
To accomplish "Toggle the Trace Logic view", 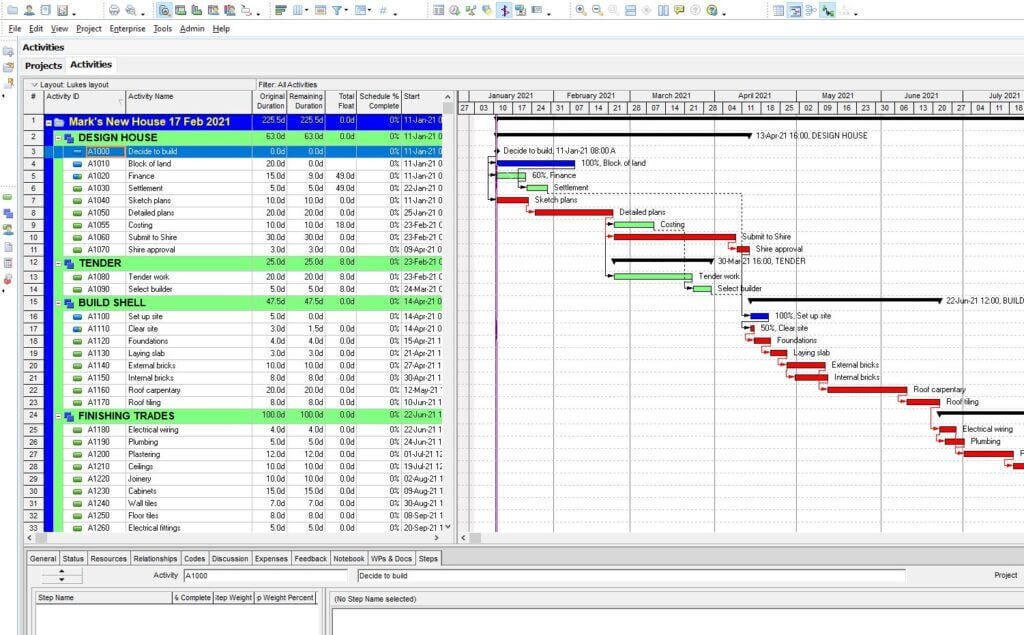I will click(825, 8).
